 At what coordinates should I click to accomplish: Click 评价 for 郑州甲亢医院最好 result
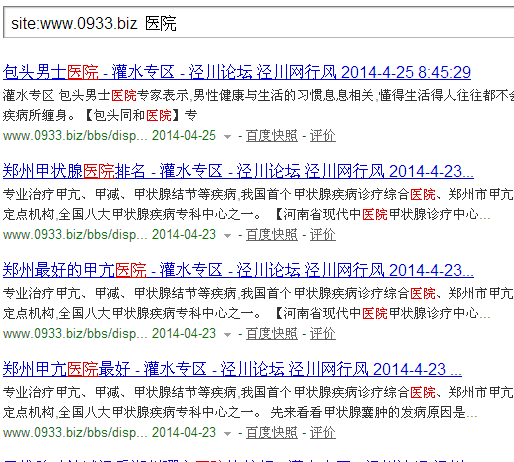coord(323,433)
